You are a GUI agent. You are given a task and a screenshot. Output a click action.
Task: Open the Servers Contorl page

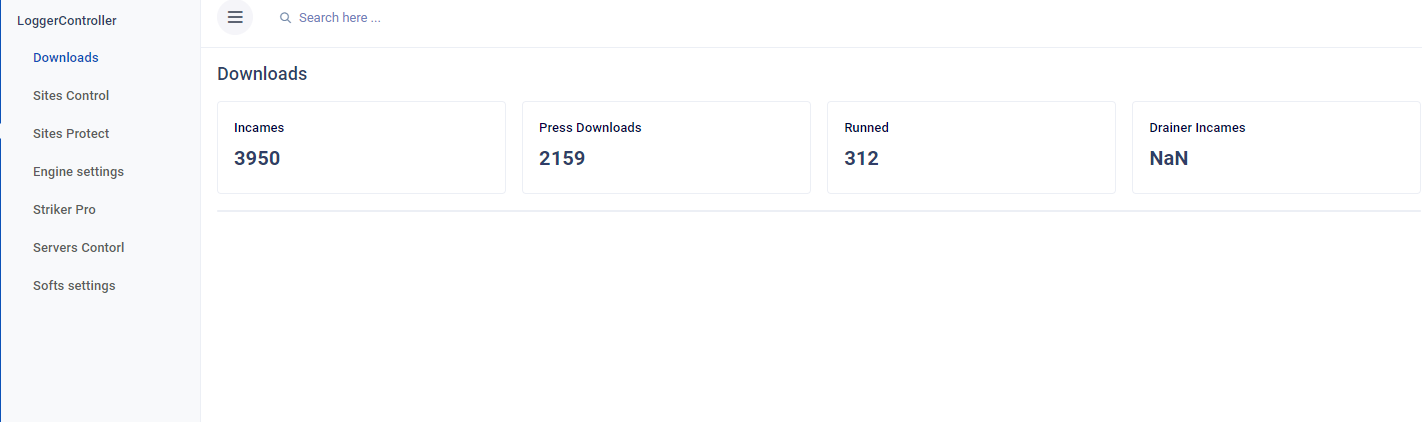tap(78, 248)
